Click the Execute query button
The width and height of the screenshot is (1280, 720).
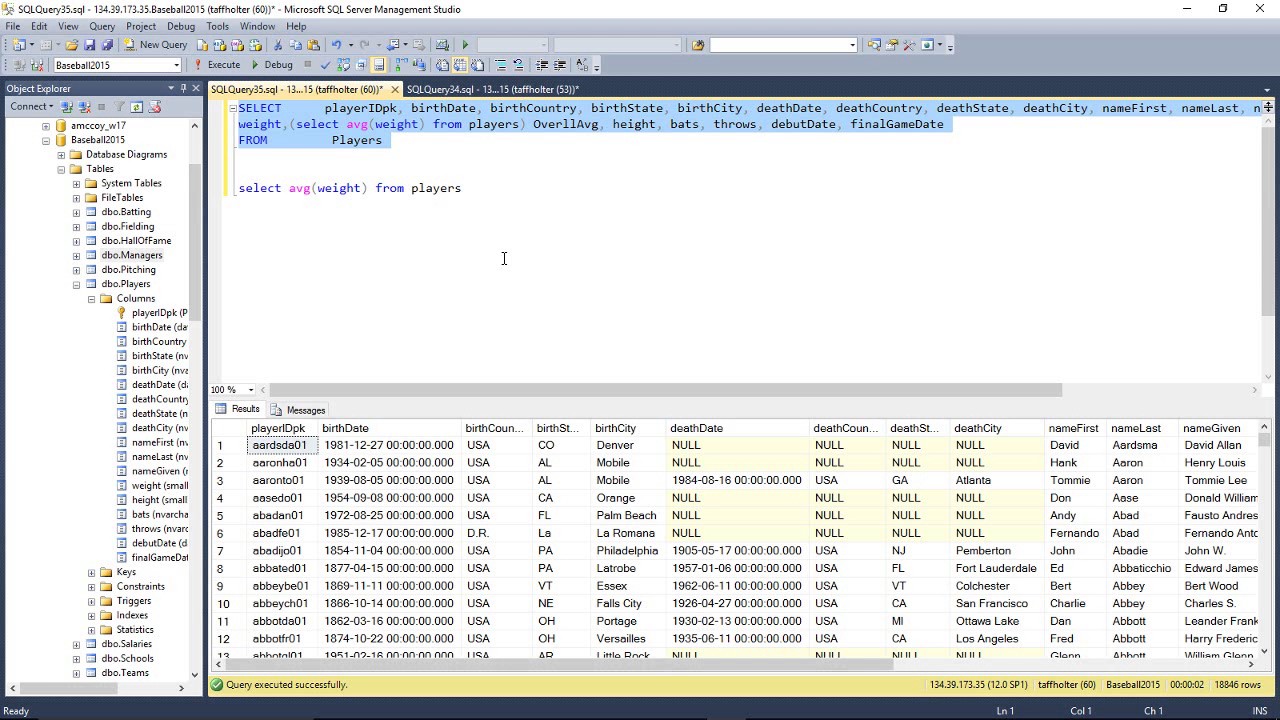click(x=217, y=65)
